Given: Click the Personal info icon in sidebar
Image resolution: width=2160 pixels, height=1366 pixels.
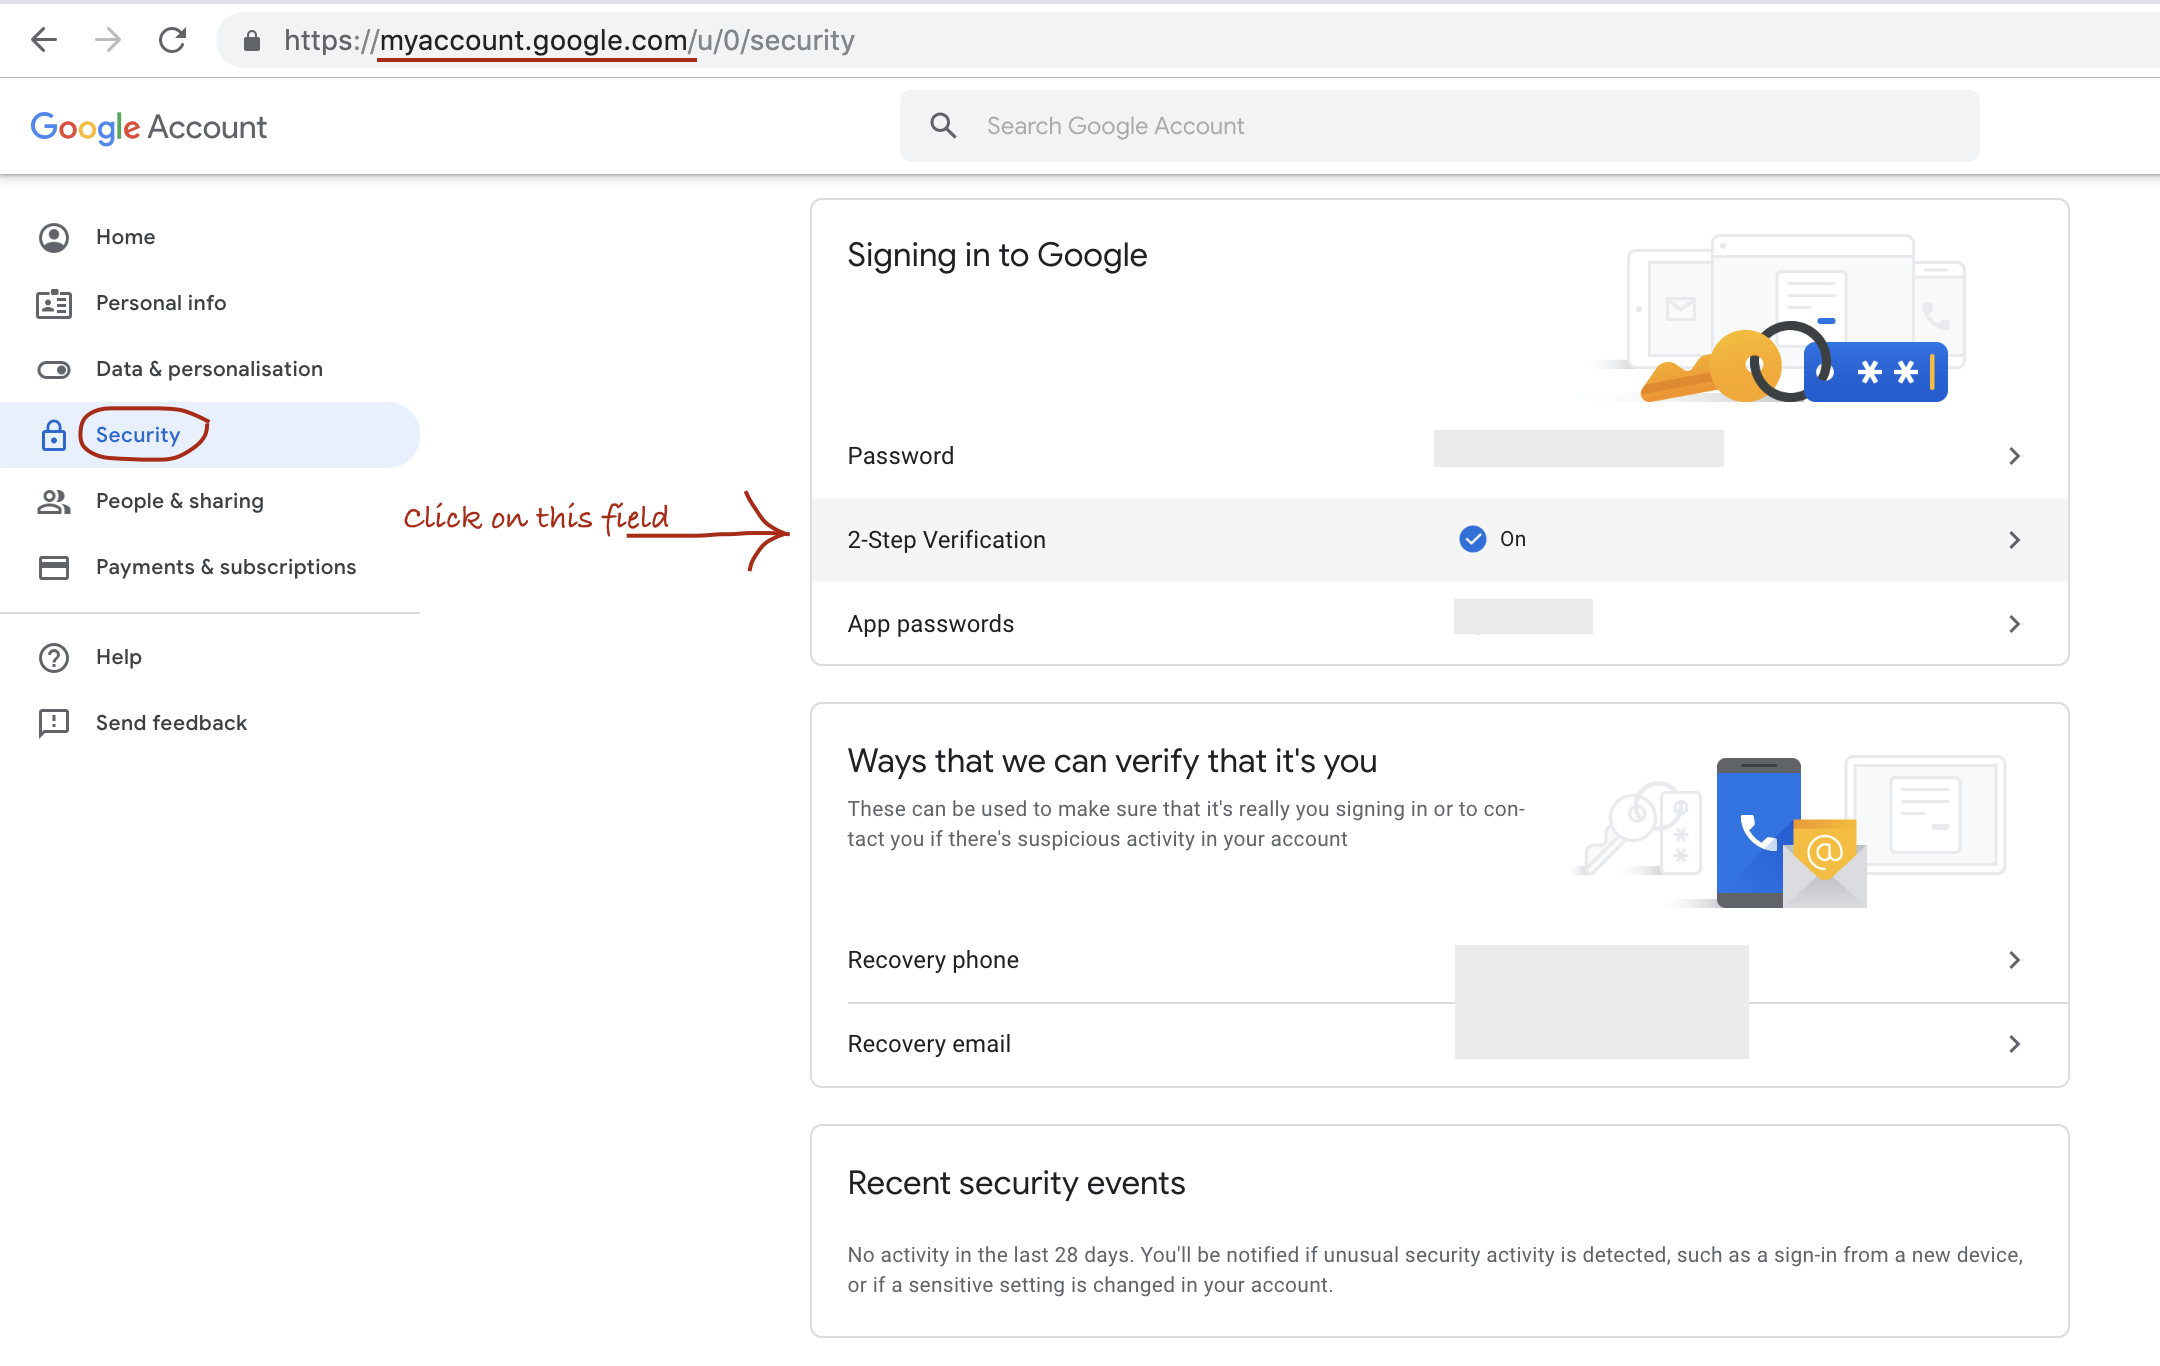Looking at the screenshot, I should pyautogui.click(x=53, y=302).
